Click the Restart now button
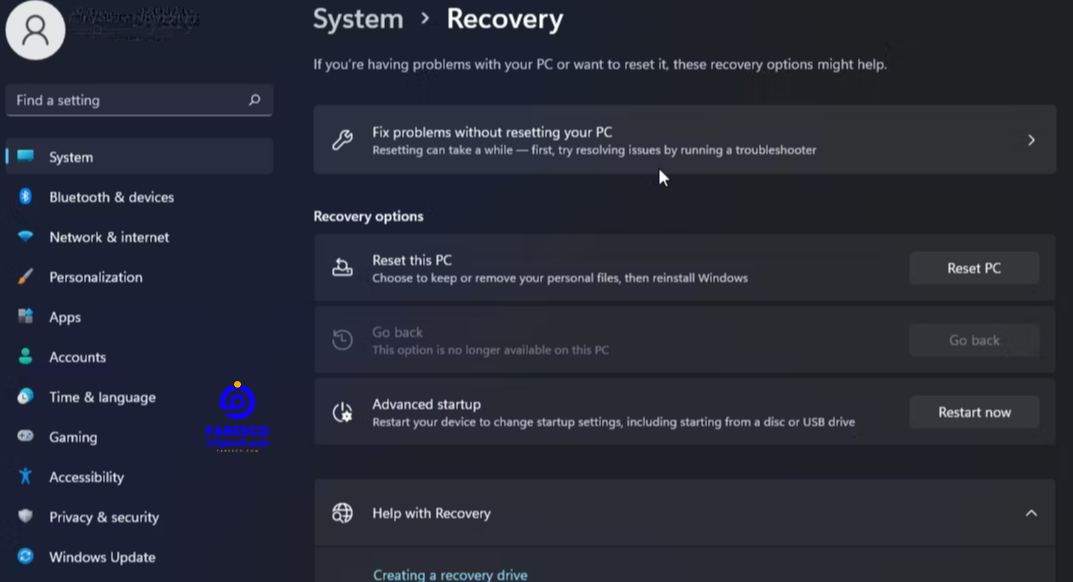The image size is (1073, 582). click(x=974, y=412)
